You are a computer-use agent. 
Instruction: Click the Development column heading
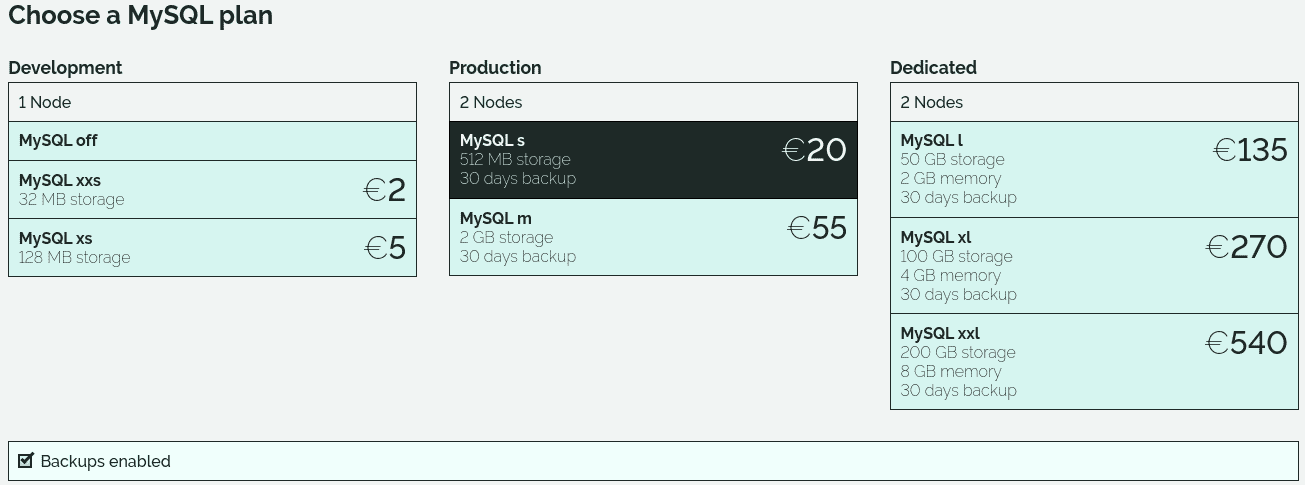pyautogui.click(x=65, y=68)
